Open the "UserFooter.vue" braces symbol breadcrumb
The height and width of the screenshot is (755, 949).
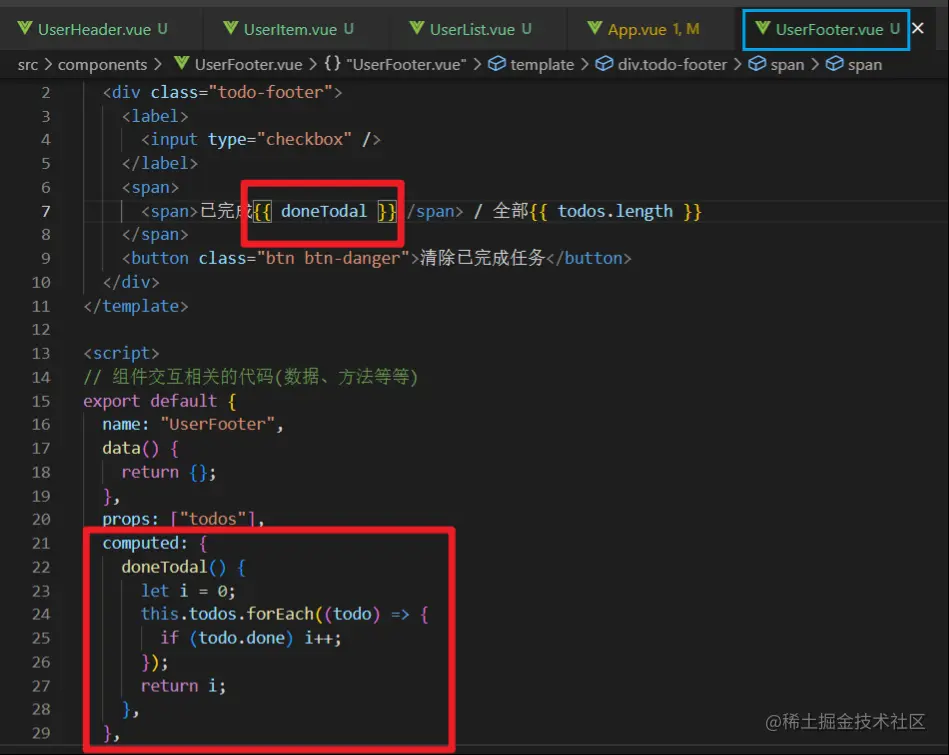pyautogui.click(x=406, y=65)
